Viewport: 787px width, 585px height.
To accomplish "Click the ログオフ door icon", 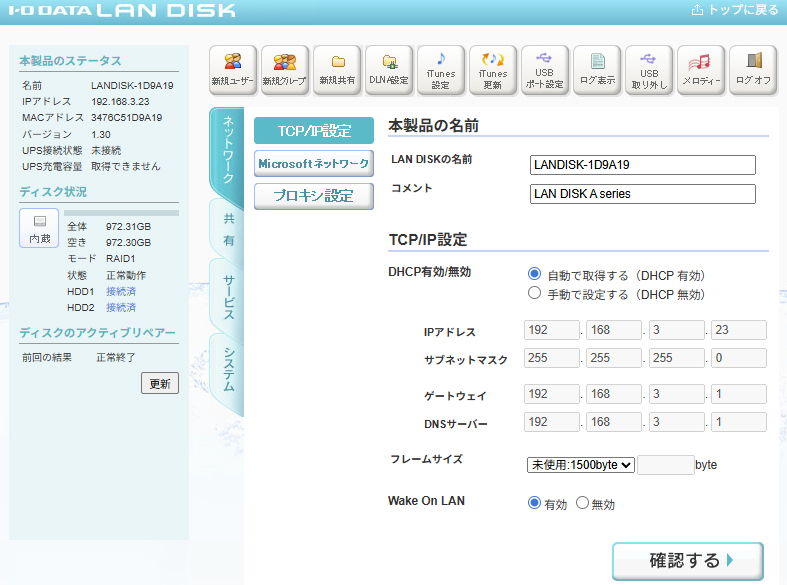I will pos(753,70).
